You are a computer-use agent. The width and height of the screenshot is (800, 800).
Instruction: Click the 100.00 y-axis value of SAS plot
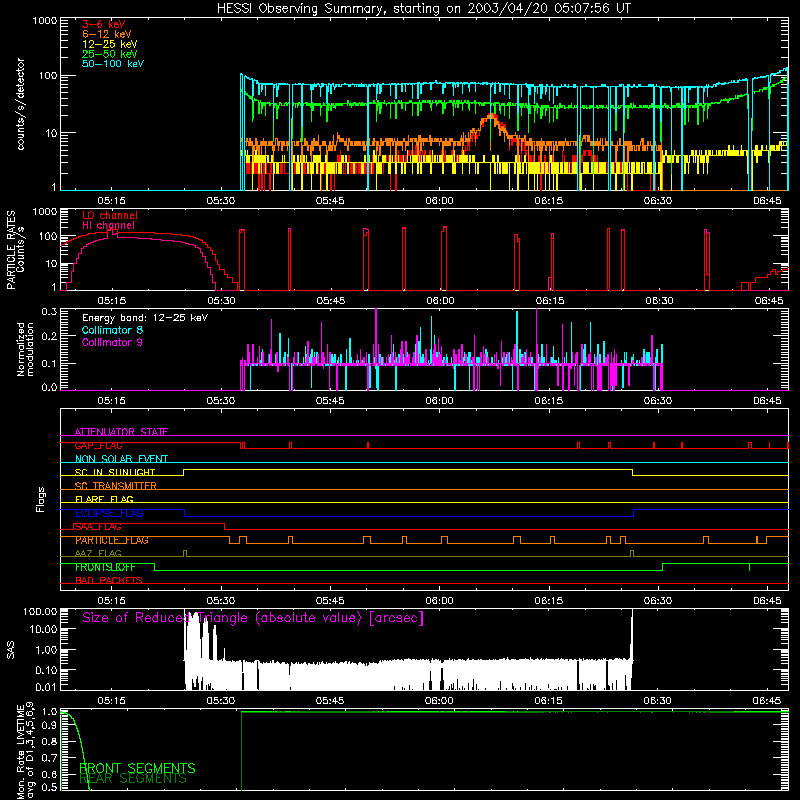(40, 612)
